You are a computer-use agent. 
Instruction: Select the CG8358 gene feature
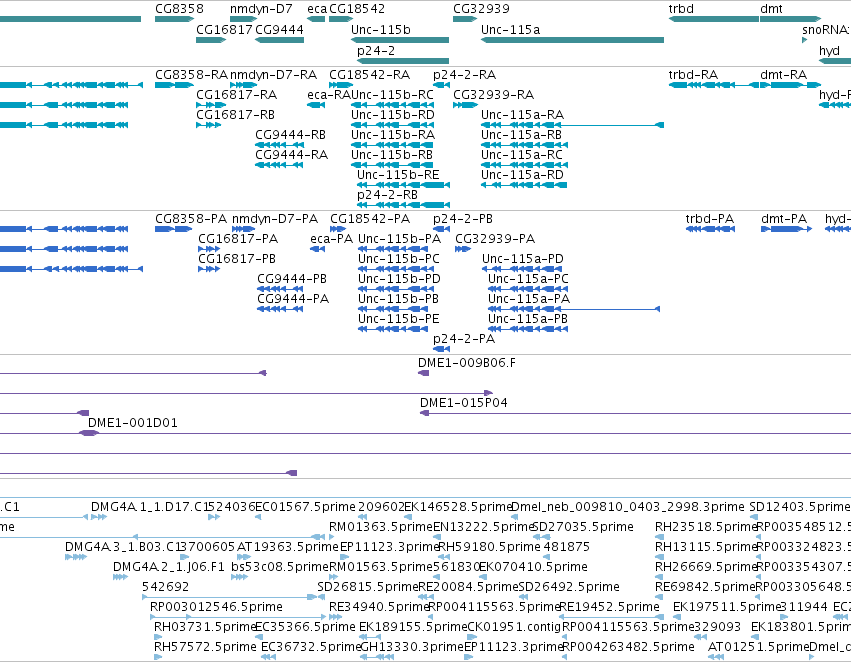[174, 19]
